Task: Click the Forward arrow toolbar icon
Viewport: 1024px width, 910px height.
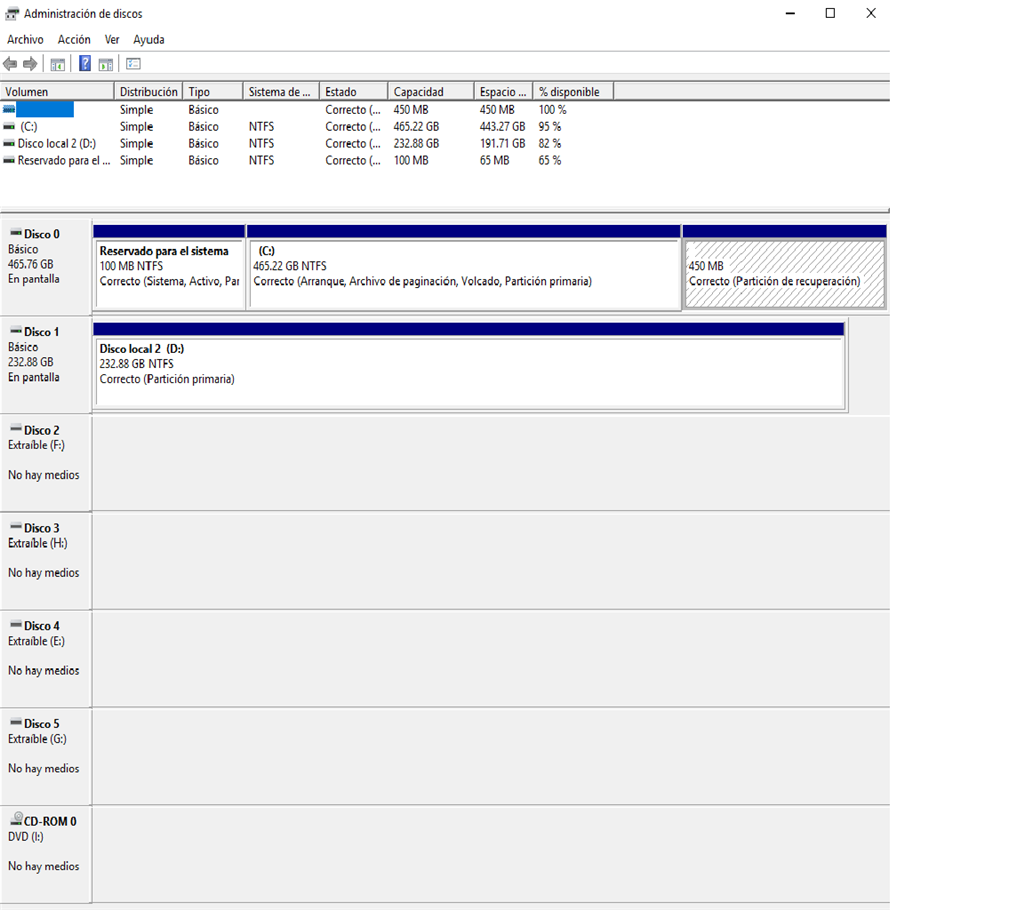Action: click(30, 64)
